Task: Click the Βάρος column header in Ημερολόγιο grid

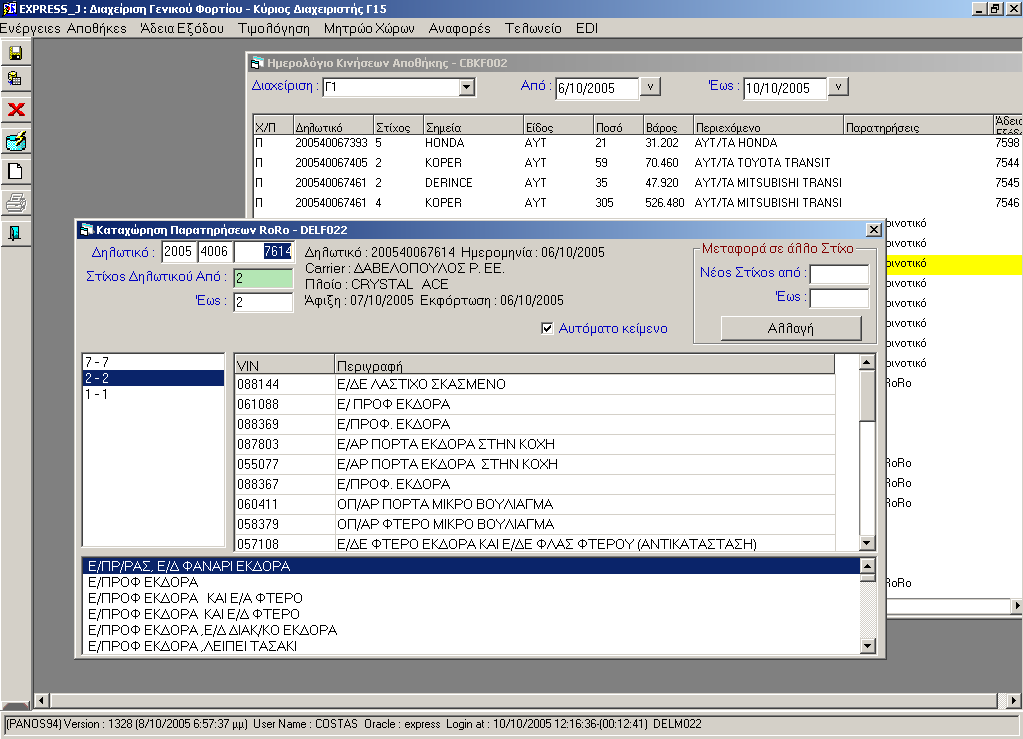Action: point(667,127)
